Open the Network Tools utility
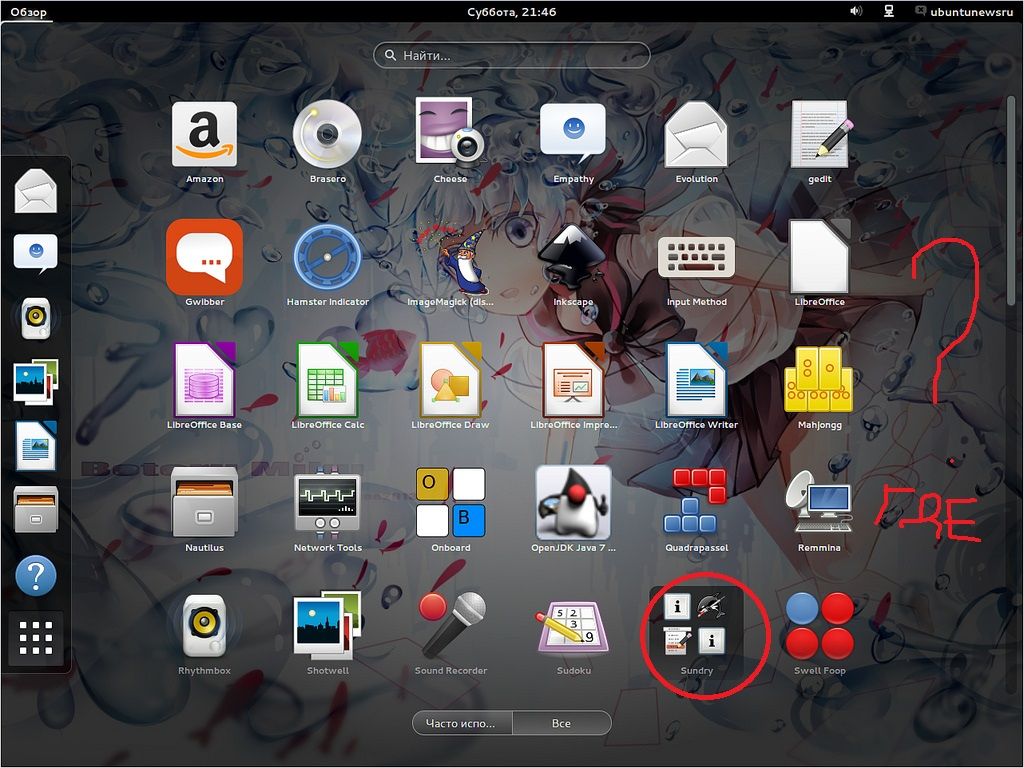 click(x=327, y=504)
